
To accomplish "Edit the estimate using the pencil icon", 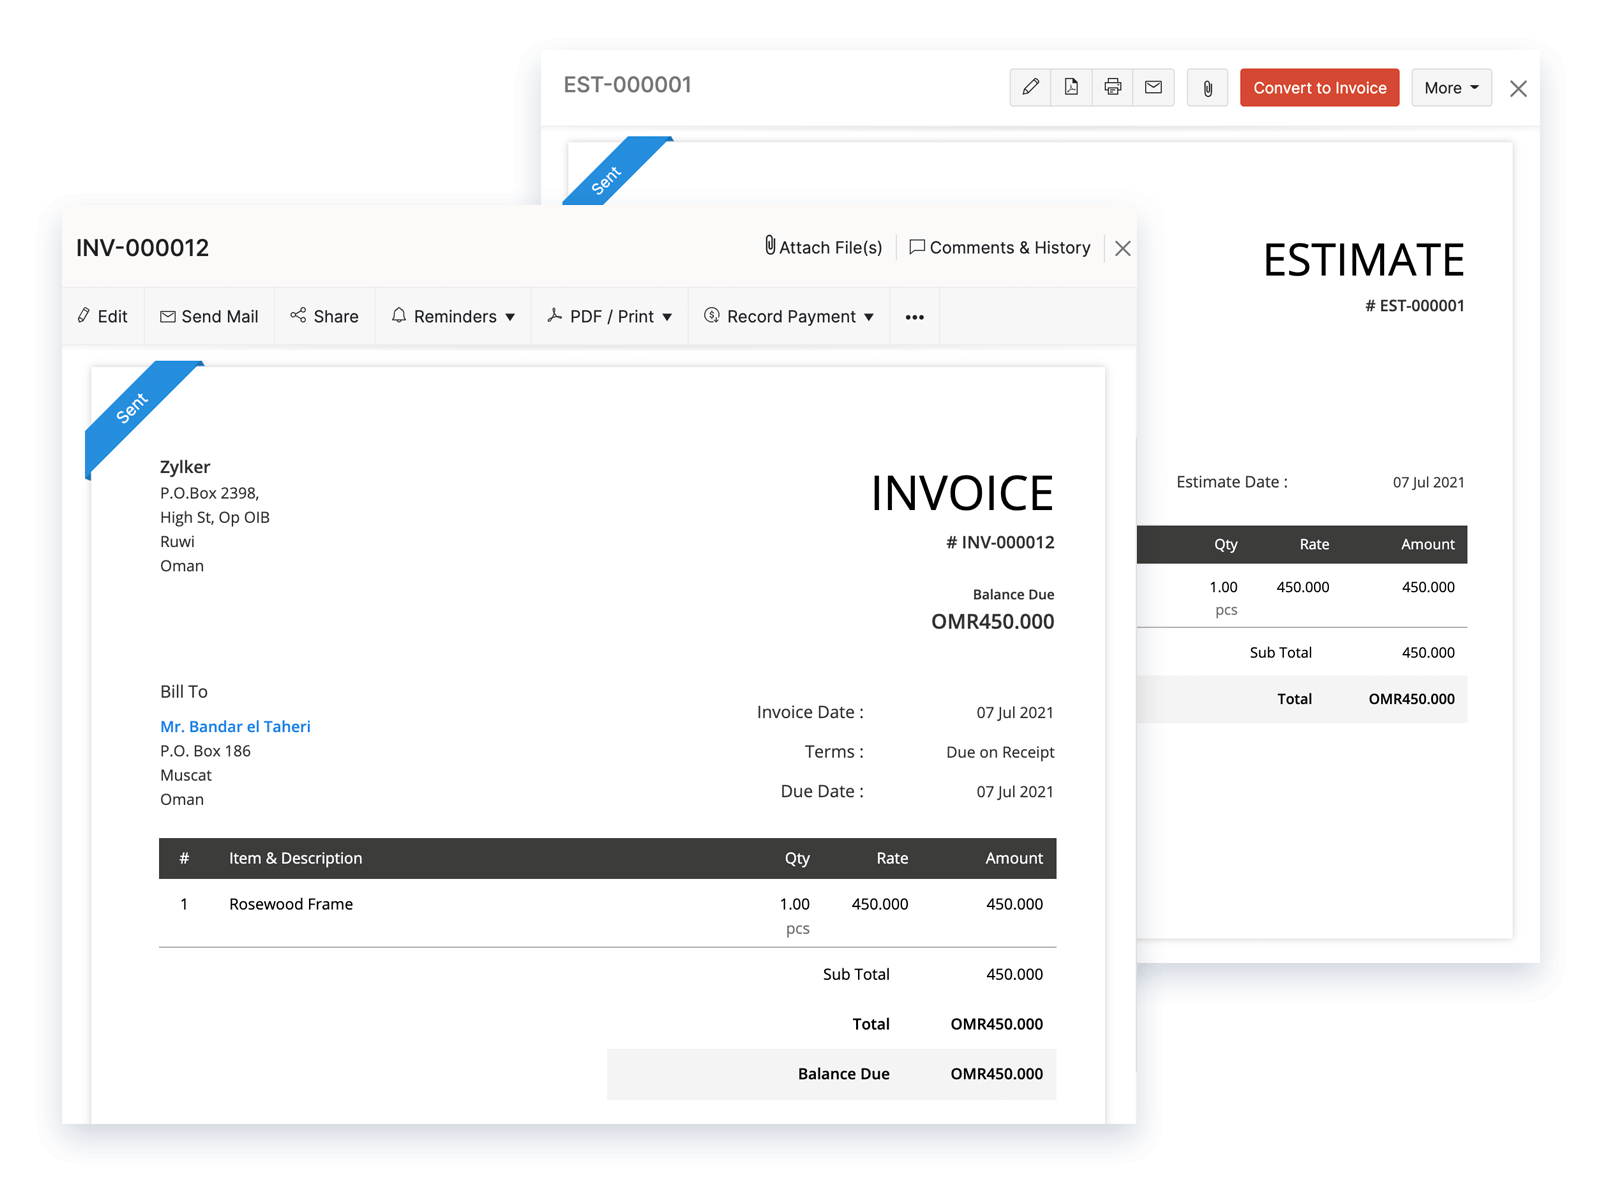I will 1031,87.
